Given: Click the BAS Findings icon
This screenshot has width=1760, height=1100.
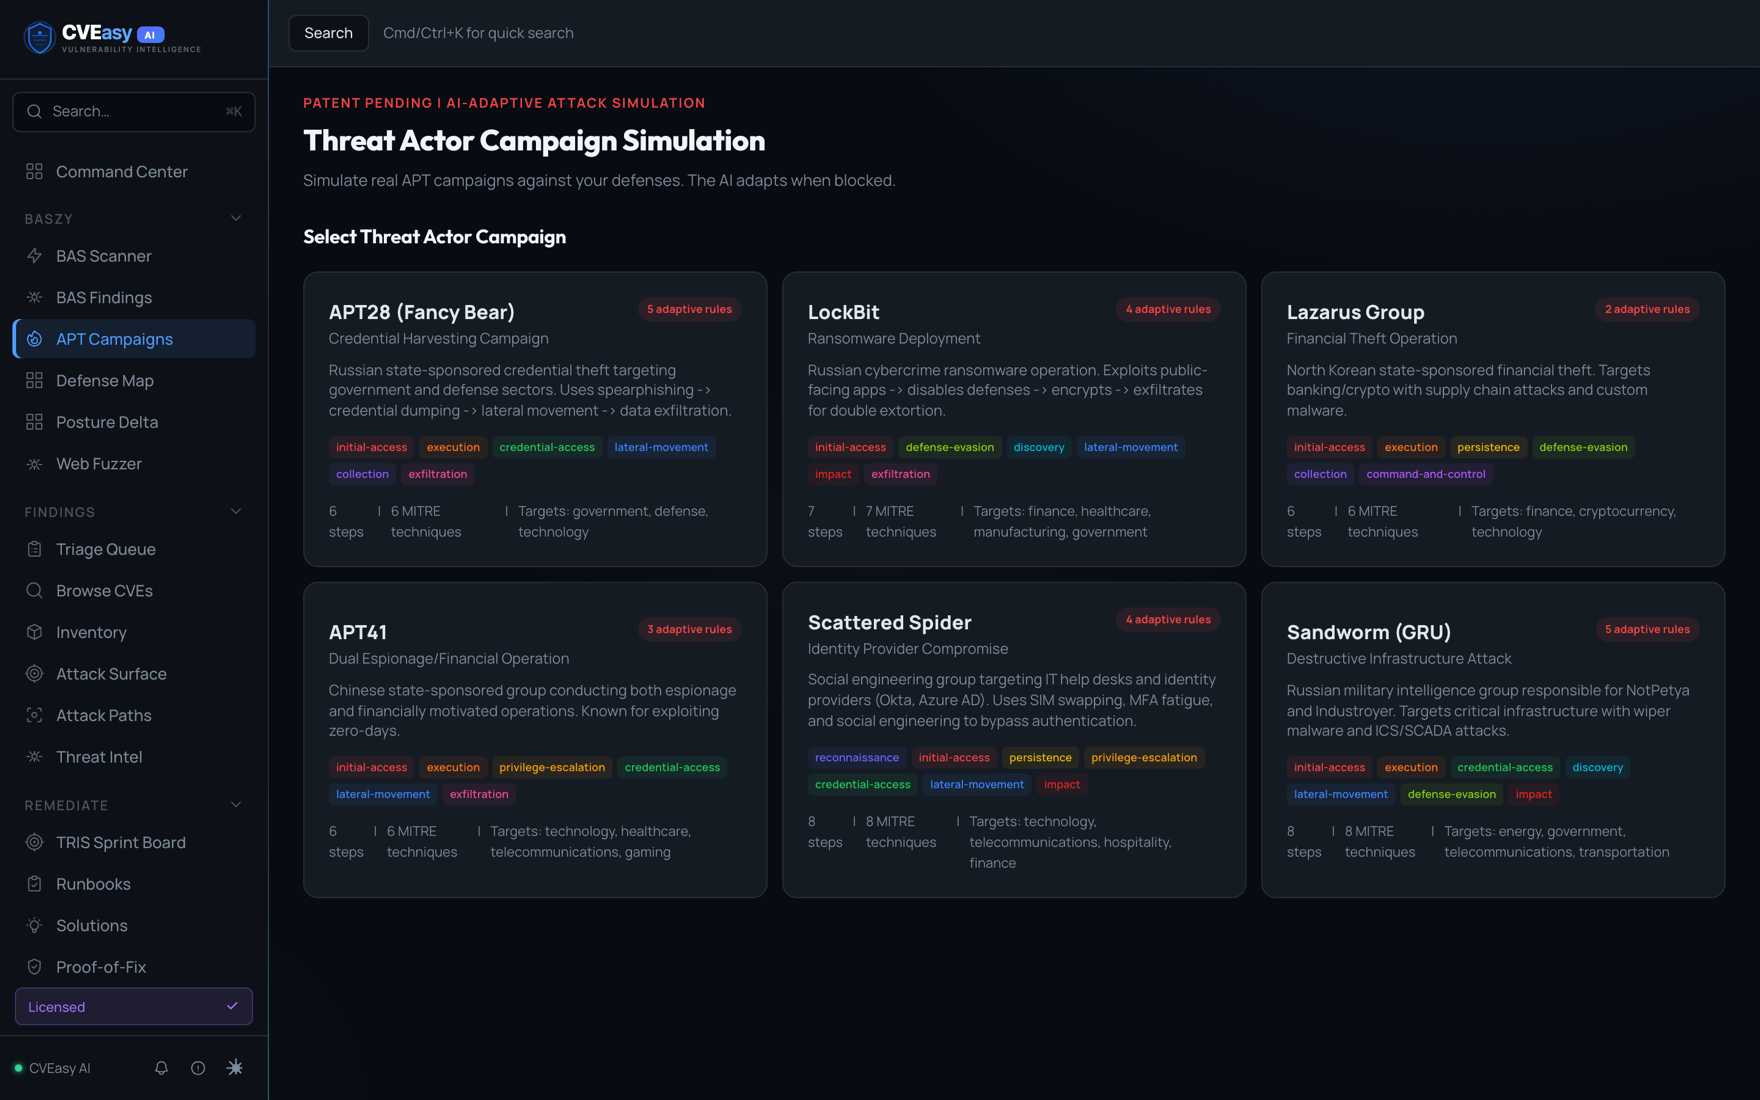Looking at the screenshot, I should click(x=34, y=298).
